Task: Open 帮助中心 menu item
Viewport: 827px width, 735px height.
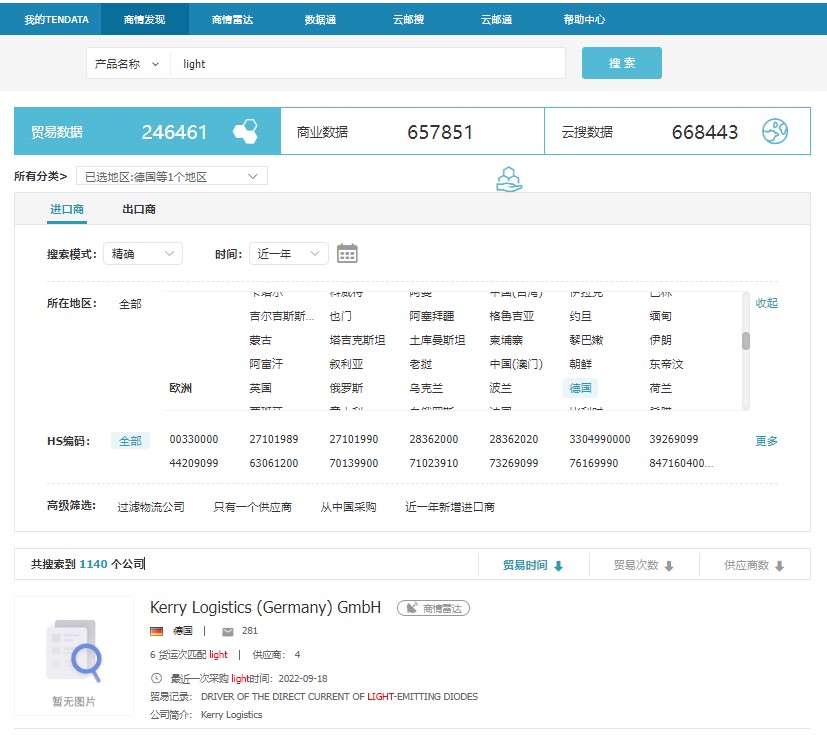Action: (584, 20)
